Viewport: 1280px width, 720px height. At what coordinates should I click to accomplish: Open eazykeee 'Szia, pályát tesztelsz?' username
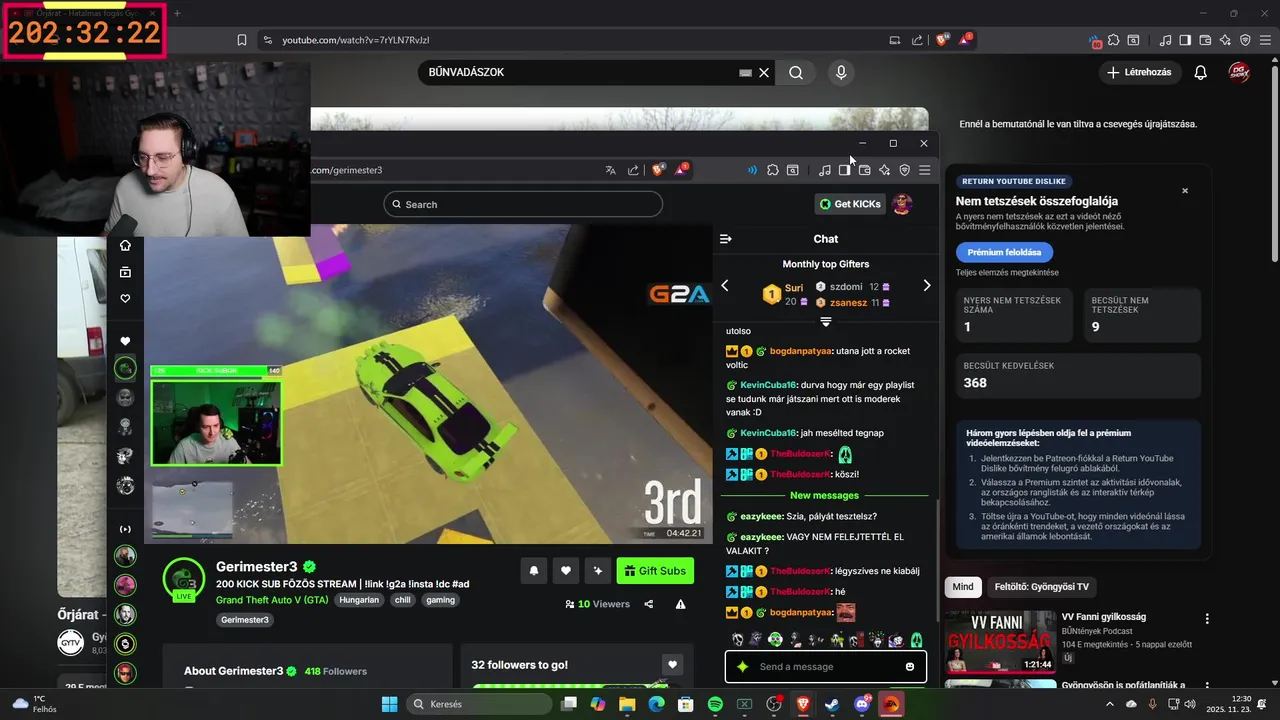762,516
